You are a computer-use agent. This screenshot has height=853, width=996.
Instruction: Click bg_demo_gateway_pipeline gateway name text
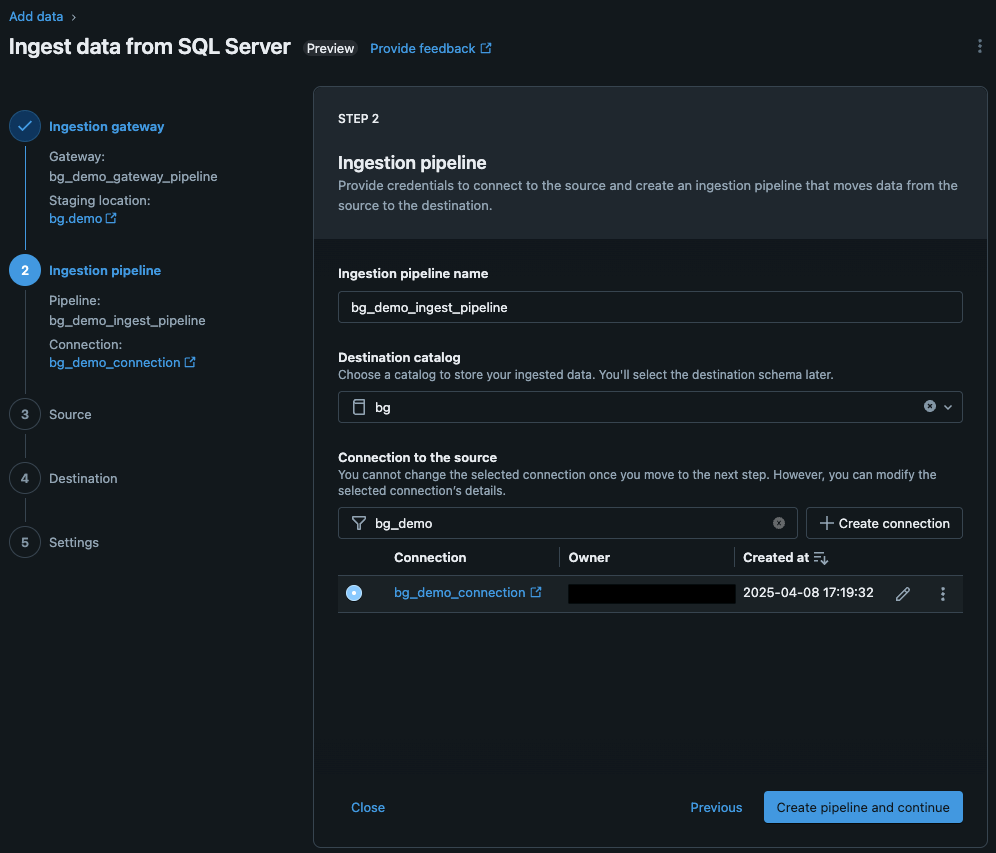[133, 177]
